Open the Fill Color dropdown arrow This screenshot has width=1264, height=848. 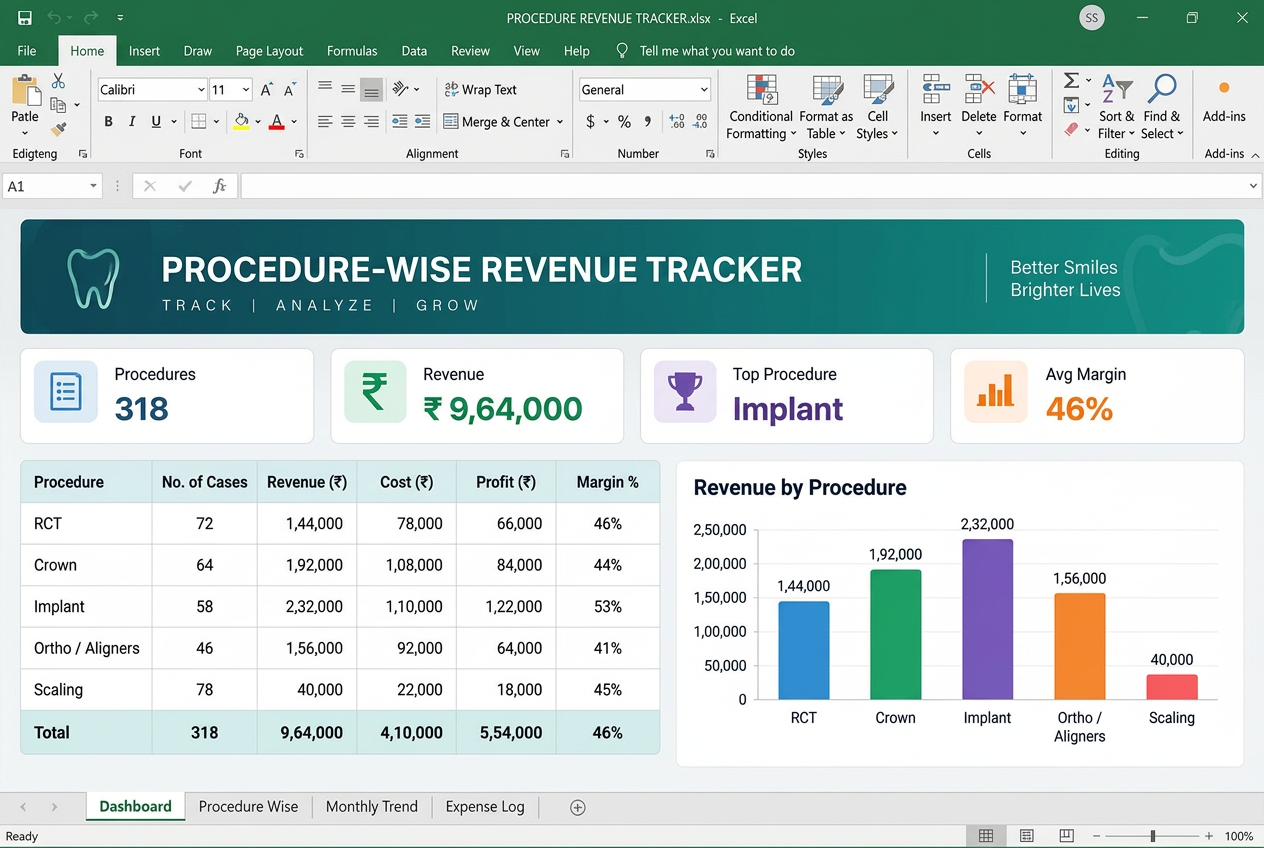(x=258, y=122)
